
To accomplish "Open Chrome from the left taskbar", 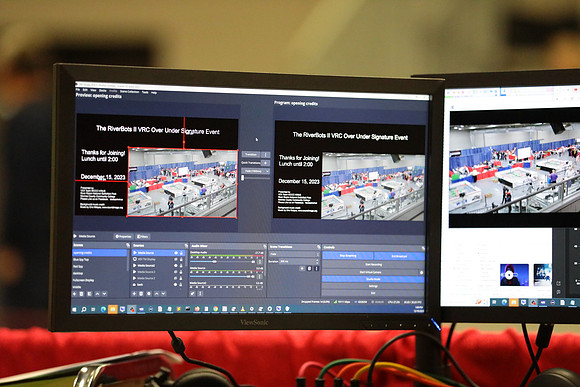I will pyautogui.click(x=216, y=309).
